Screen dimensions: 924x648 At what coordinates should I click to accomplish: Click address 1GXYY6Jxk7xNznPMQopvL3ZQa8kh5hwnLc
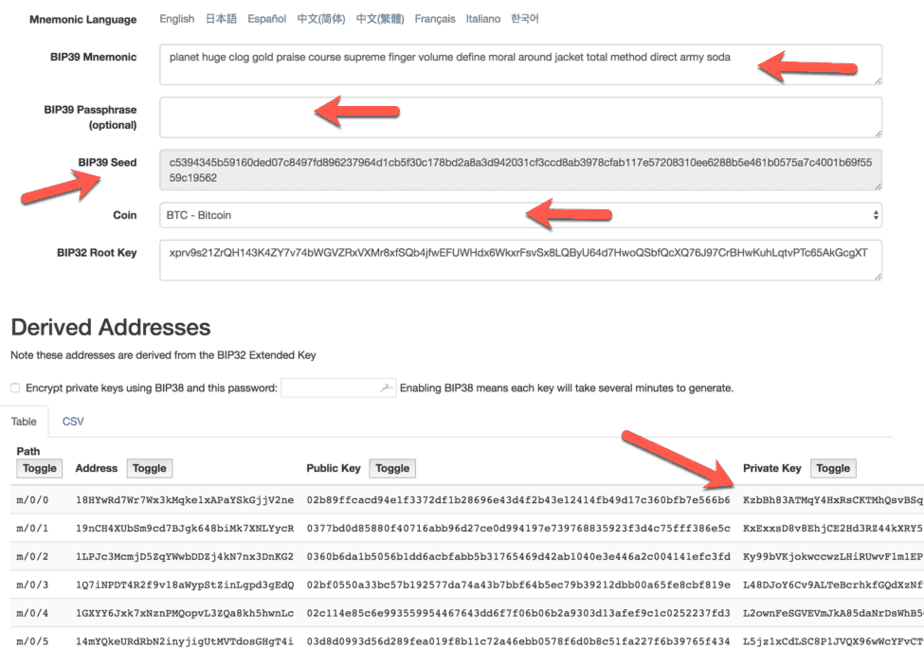tap(184, 613)
